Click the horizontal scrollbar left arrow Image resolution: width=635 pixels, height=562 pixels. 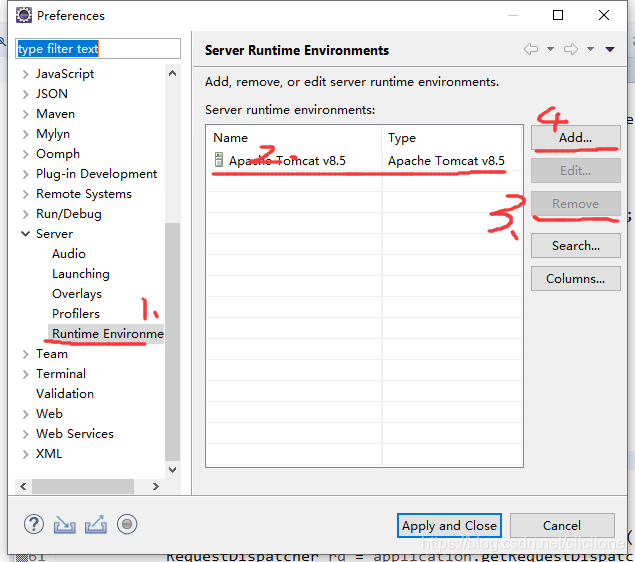coord(23,486)
